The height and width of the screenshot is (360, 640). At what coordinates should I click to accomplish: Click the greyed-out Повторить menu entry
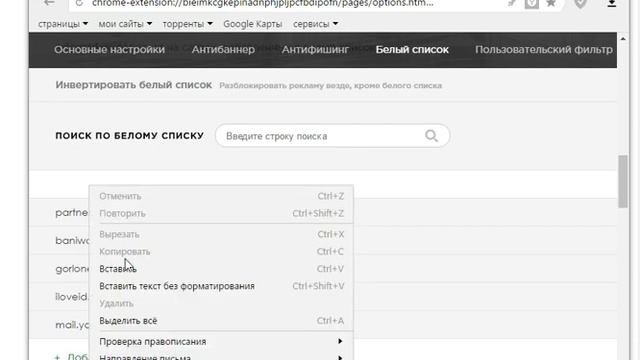tap(222, 213)
